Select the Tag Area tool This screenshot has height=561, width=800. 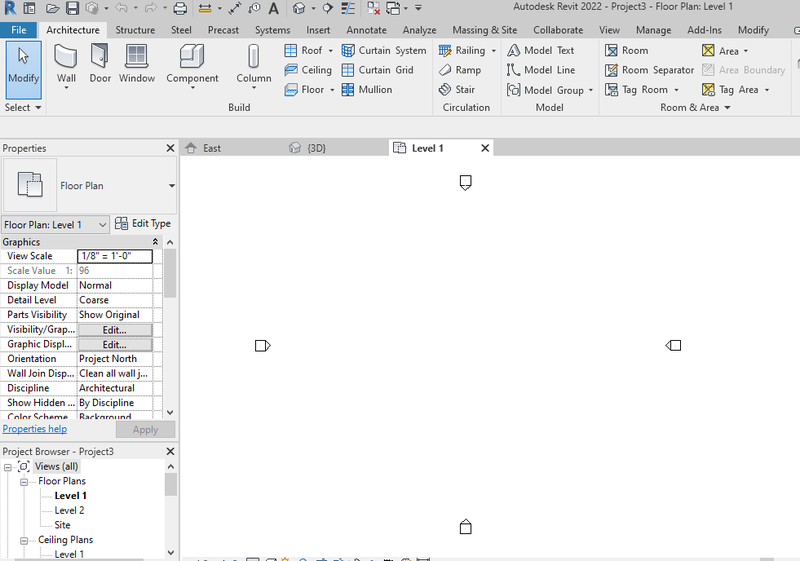coord(730,90)
